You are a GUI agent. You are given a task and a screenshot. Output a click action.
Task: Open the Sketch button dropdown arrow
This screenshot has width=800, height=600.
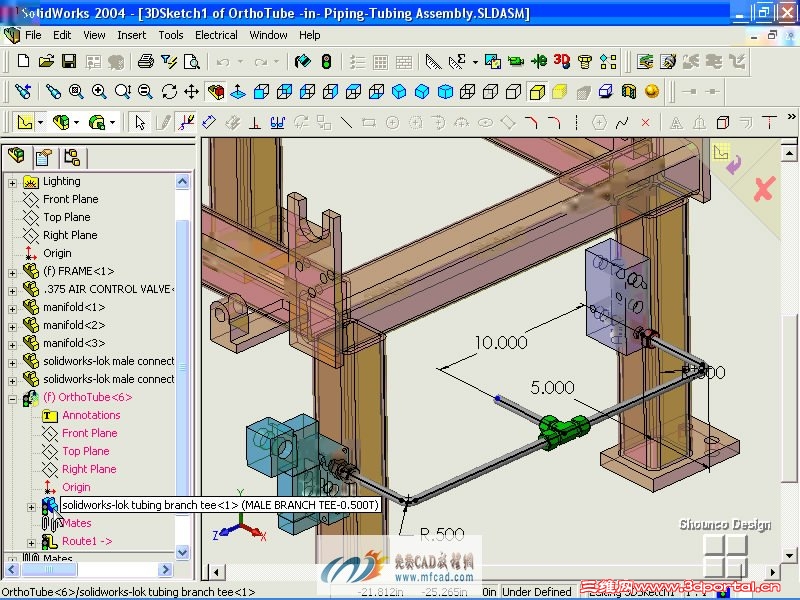click(x=40, y=122)
